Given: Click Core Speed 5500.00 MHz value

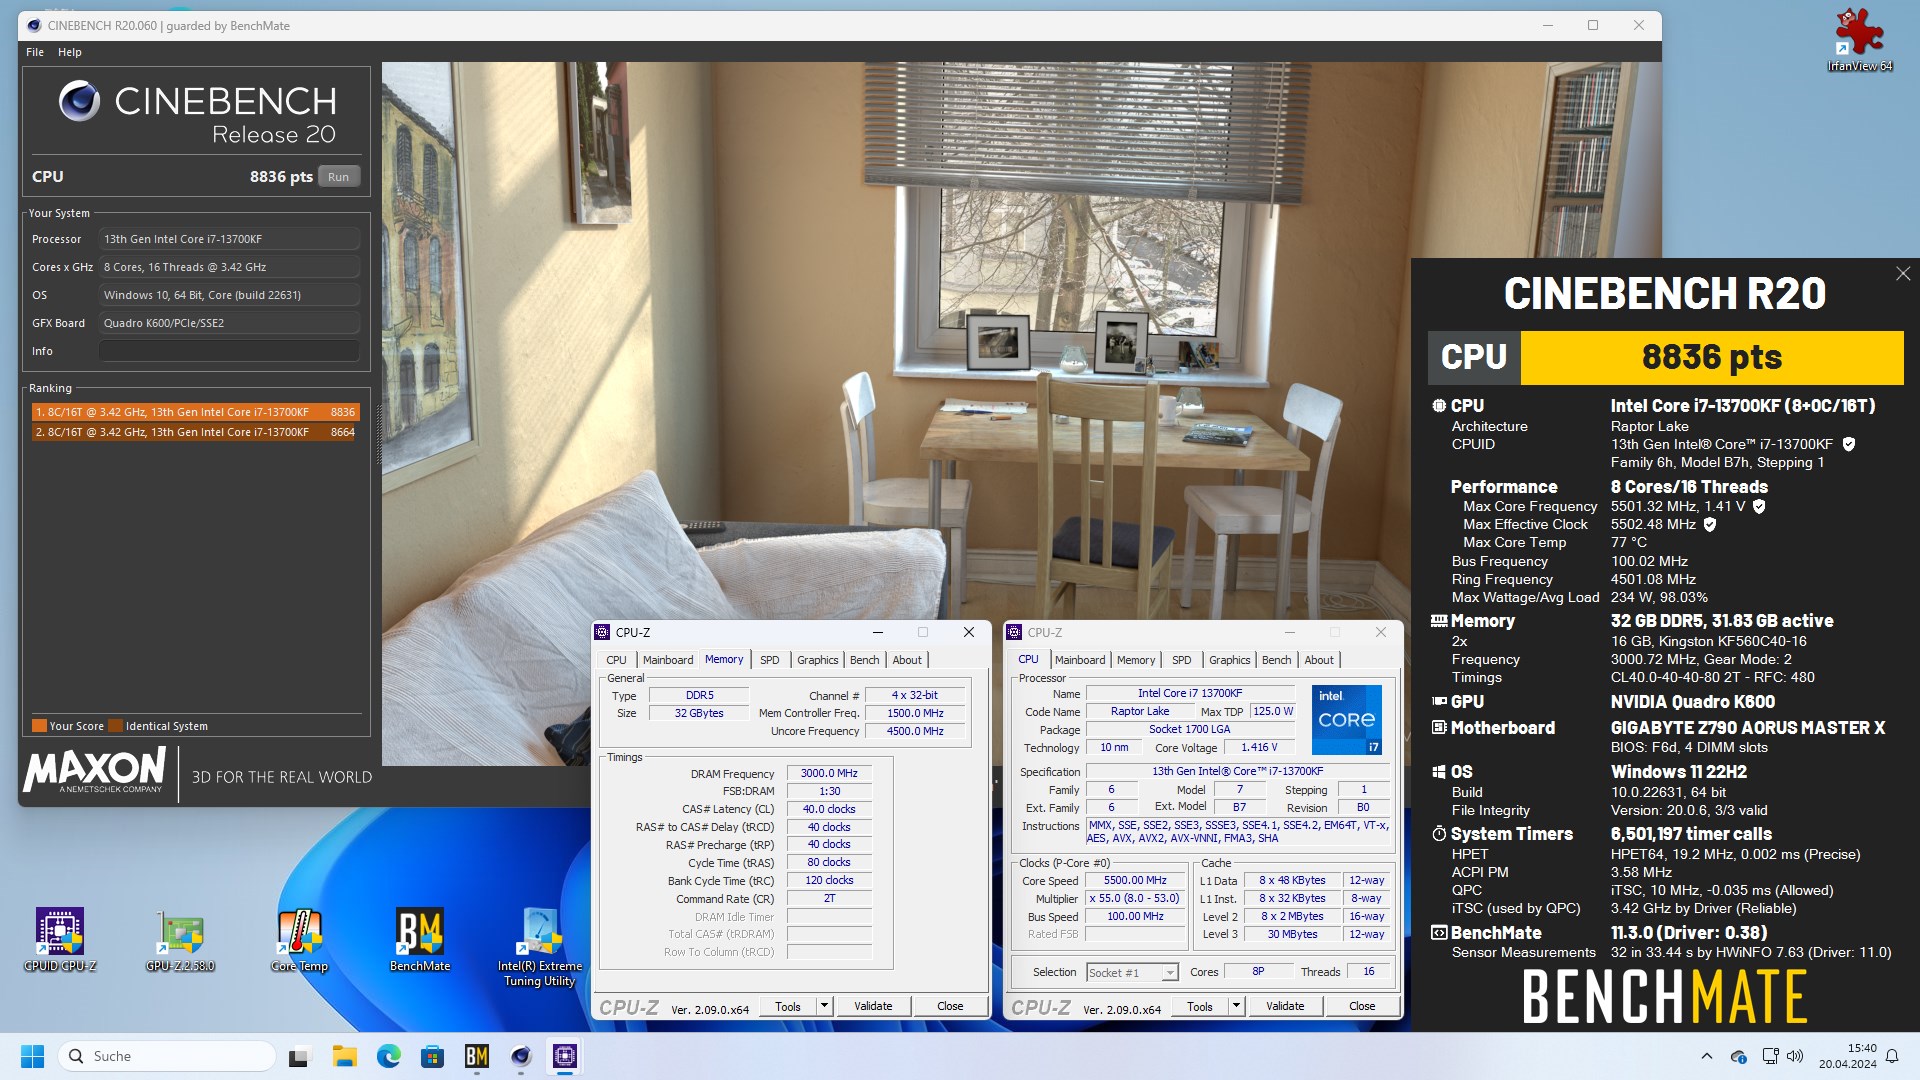Looking at the screenshot, I should pos(1135,881).
